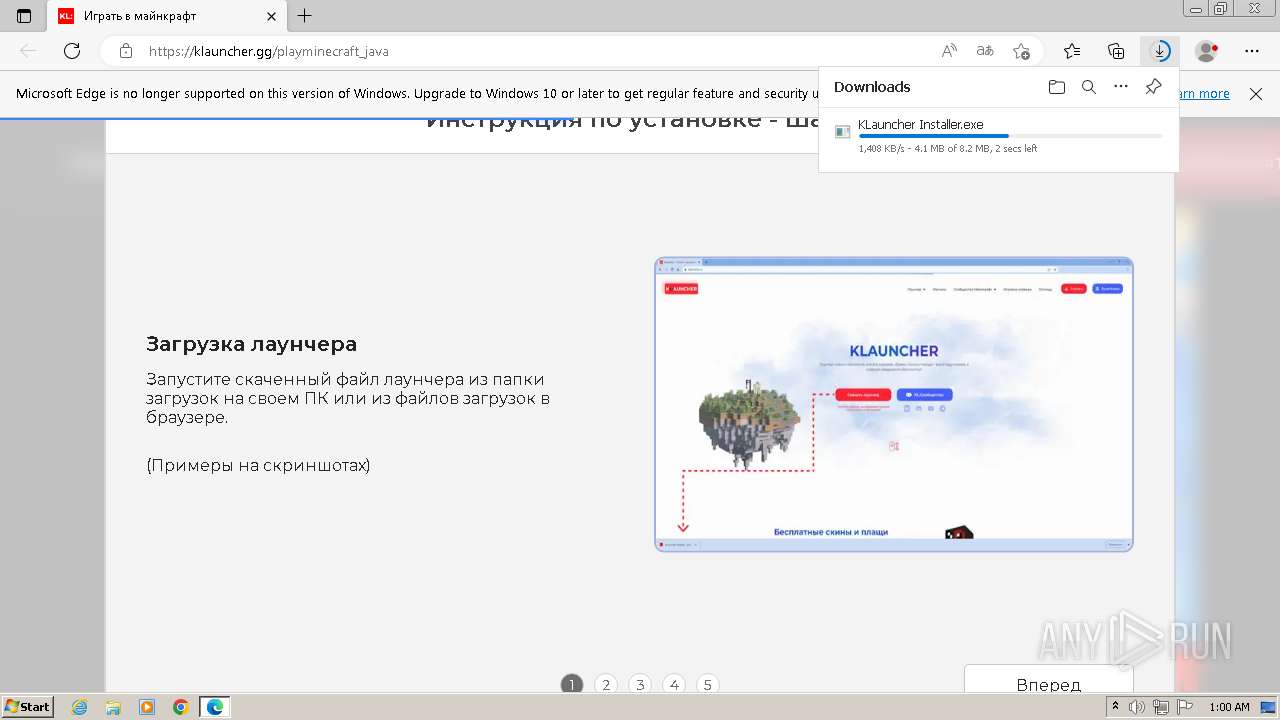Screen dimensions: 1280x720
Task: Click the taskbar clock 1:00 AM
Action: pyautogui.click(x=1229, y=707)
